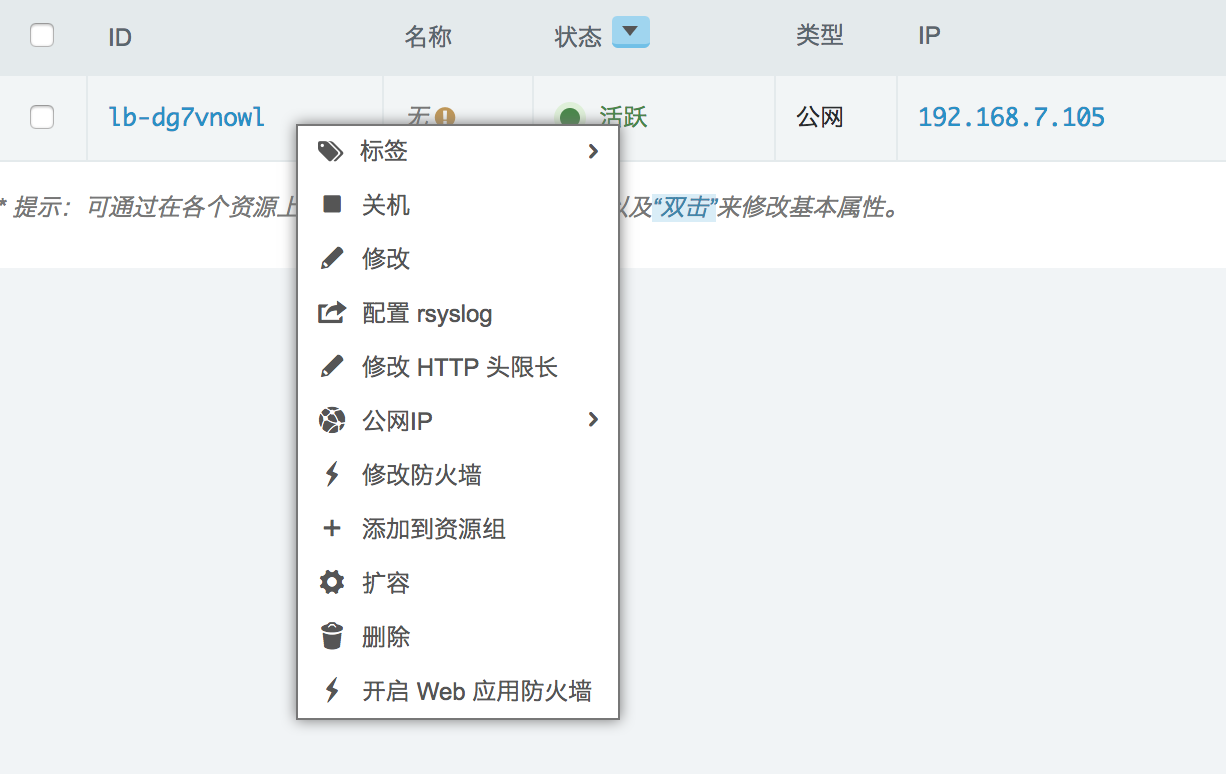Click the ID column header

point(120,37)
